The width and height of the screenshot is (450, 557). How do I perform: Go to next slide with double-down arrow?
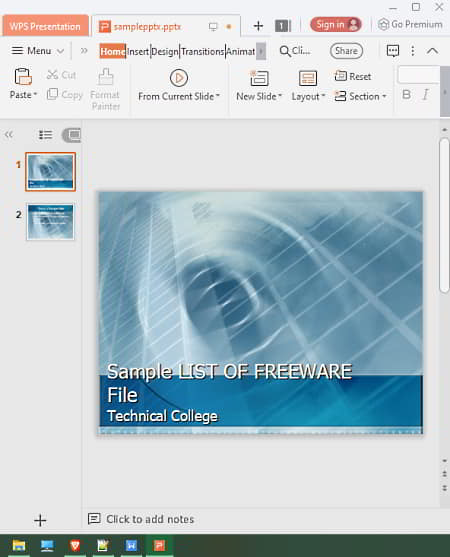(444, 488)
